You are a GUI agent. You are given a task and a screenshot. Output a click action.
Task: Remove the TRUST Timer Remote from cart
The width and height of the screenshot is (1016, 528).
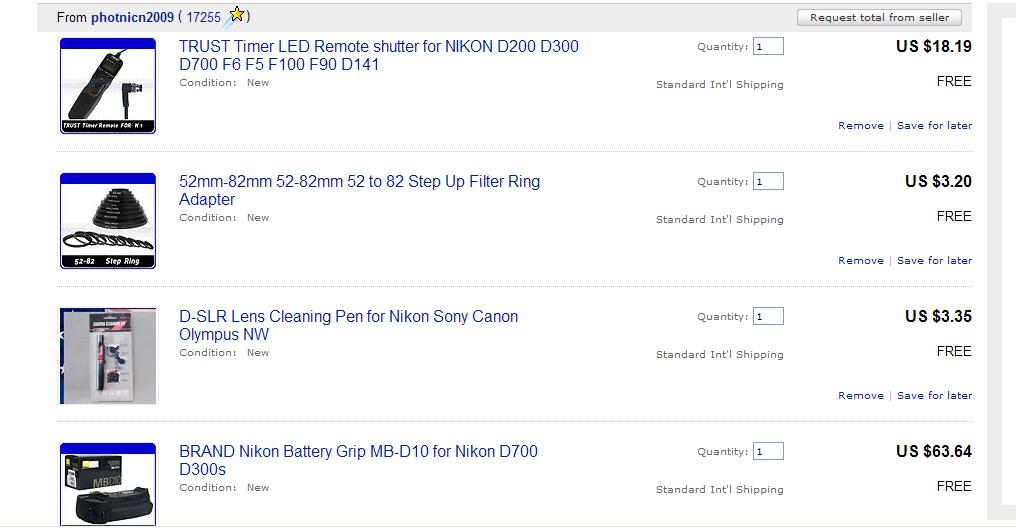(x=860, y=125)
